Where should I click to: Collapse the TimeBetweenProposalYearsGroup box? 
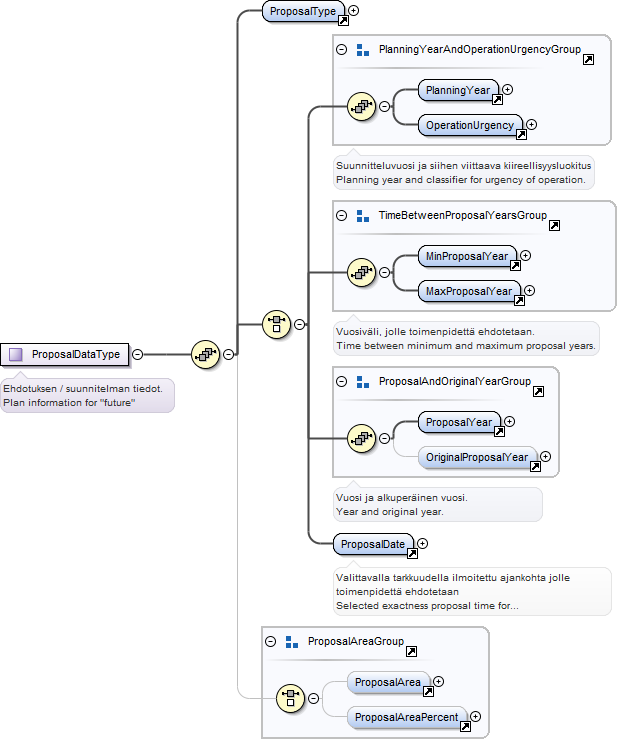tap(342, 216)
